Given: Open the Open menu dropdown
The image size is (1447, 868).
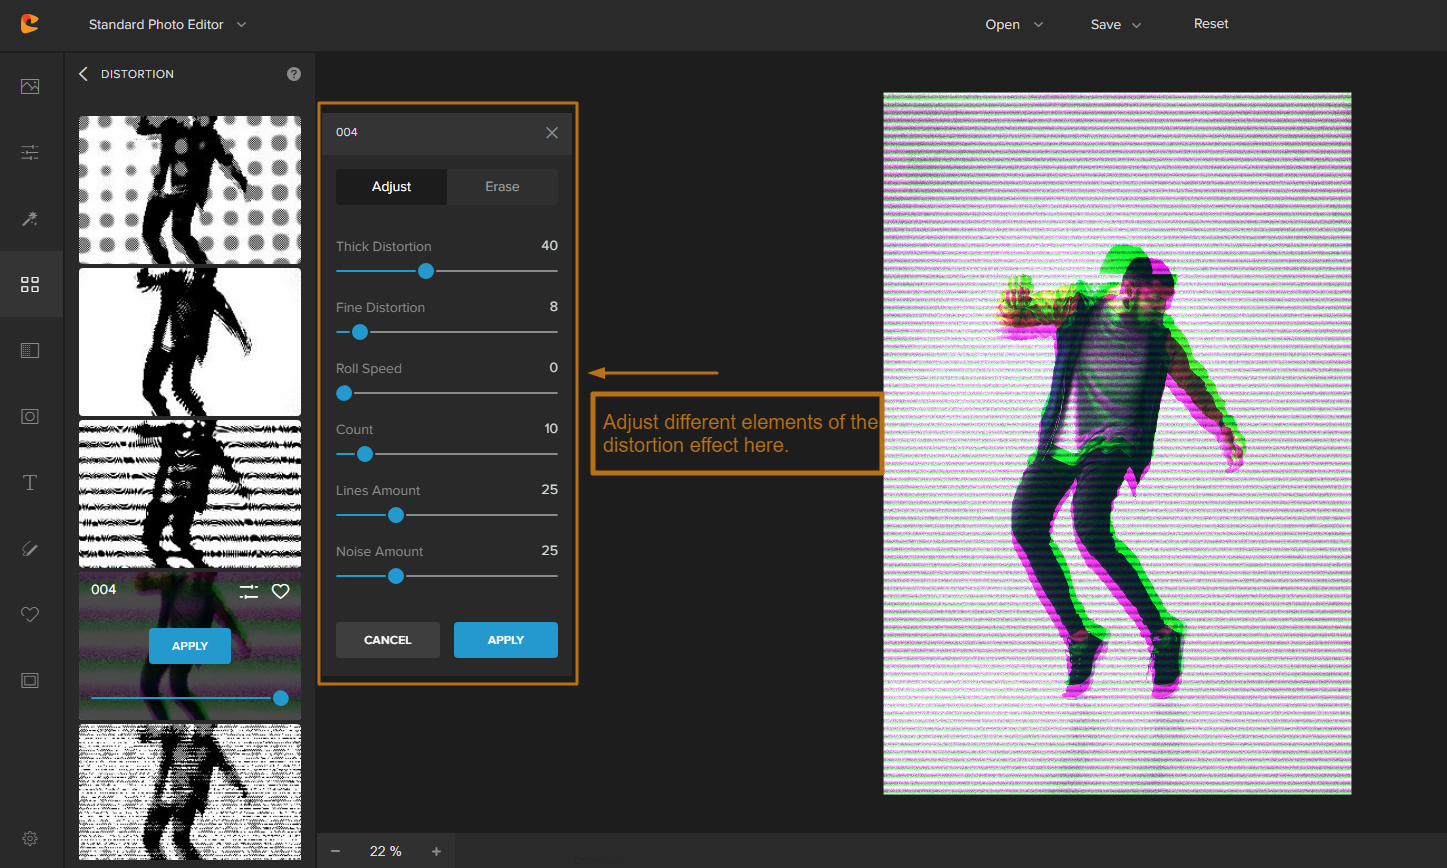Looking at the screenshot, I should (x=1013, y=25).
